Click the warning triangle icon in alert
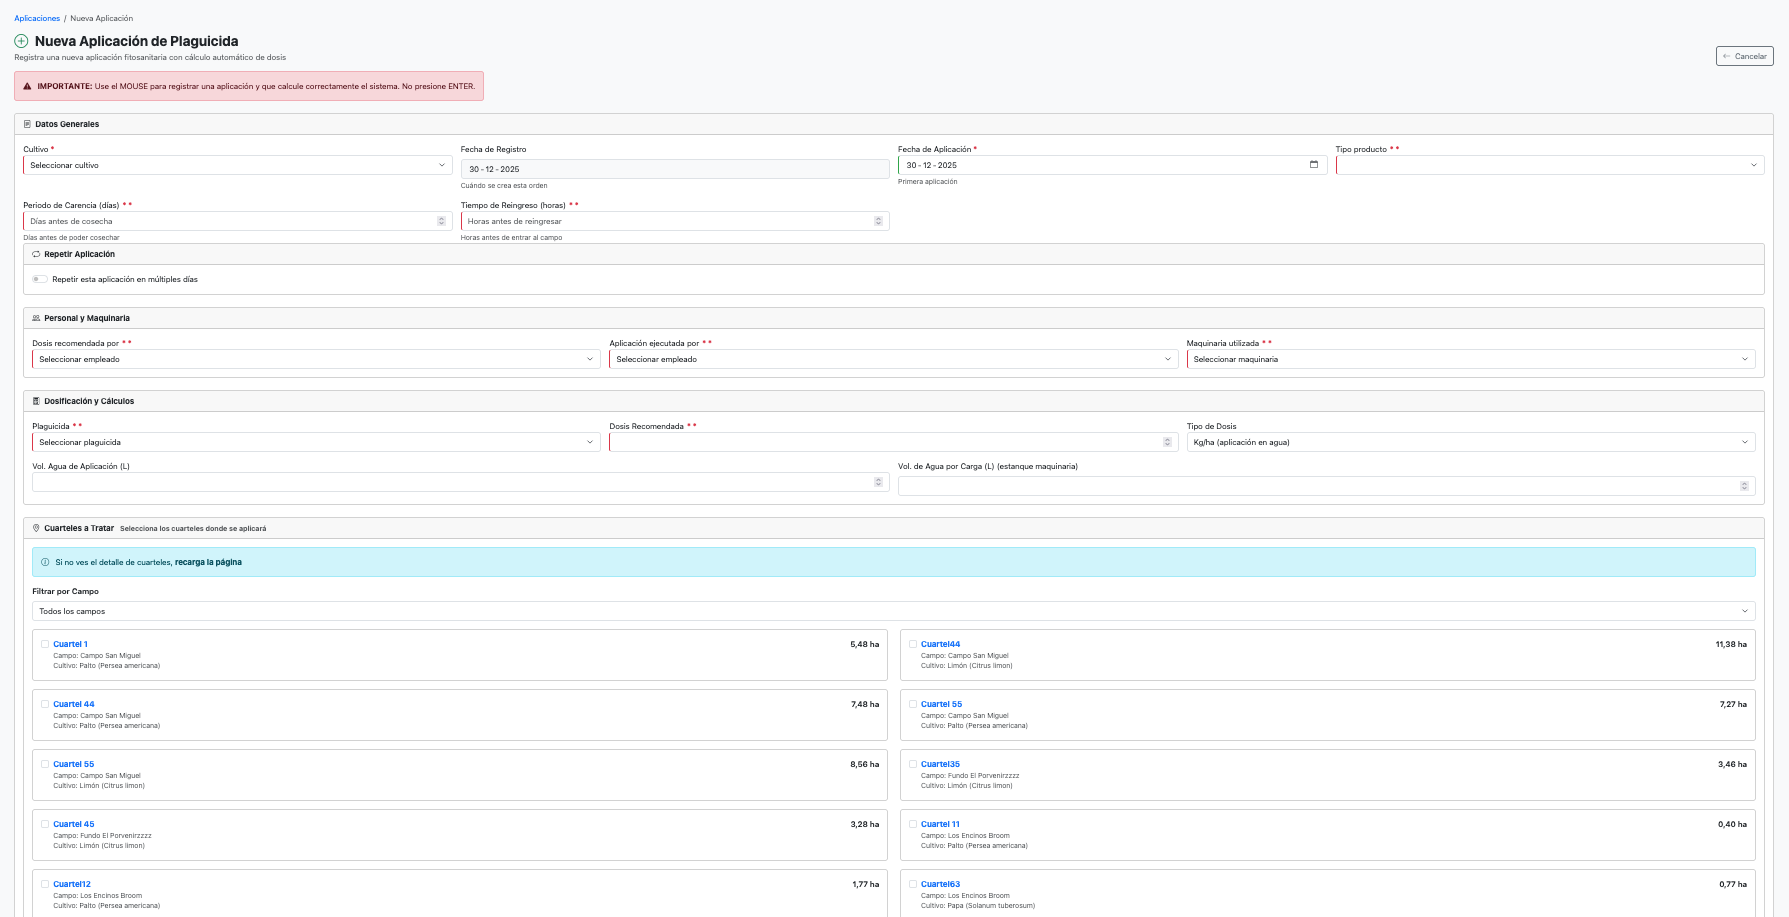The width and height of the screenshot is (1789, 917). [x=27, y=86]
